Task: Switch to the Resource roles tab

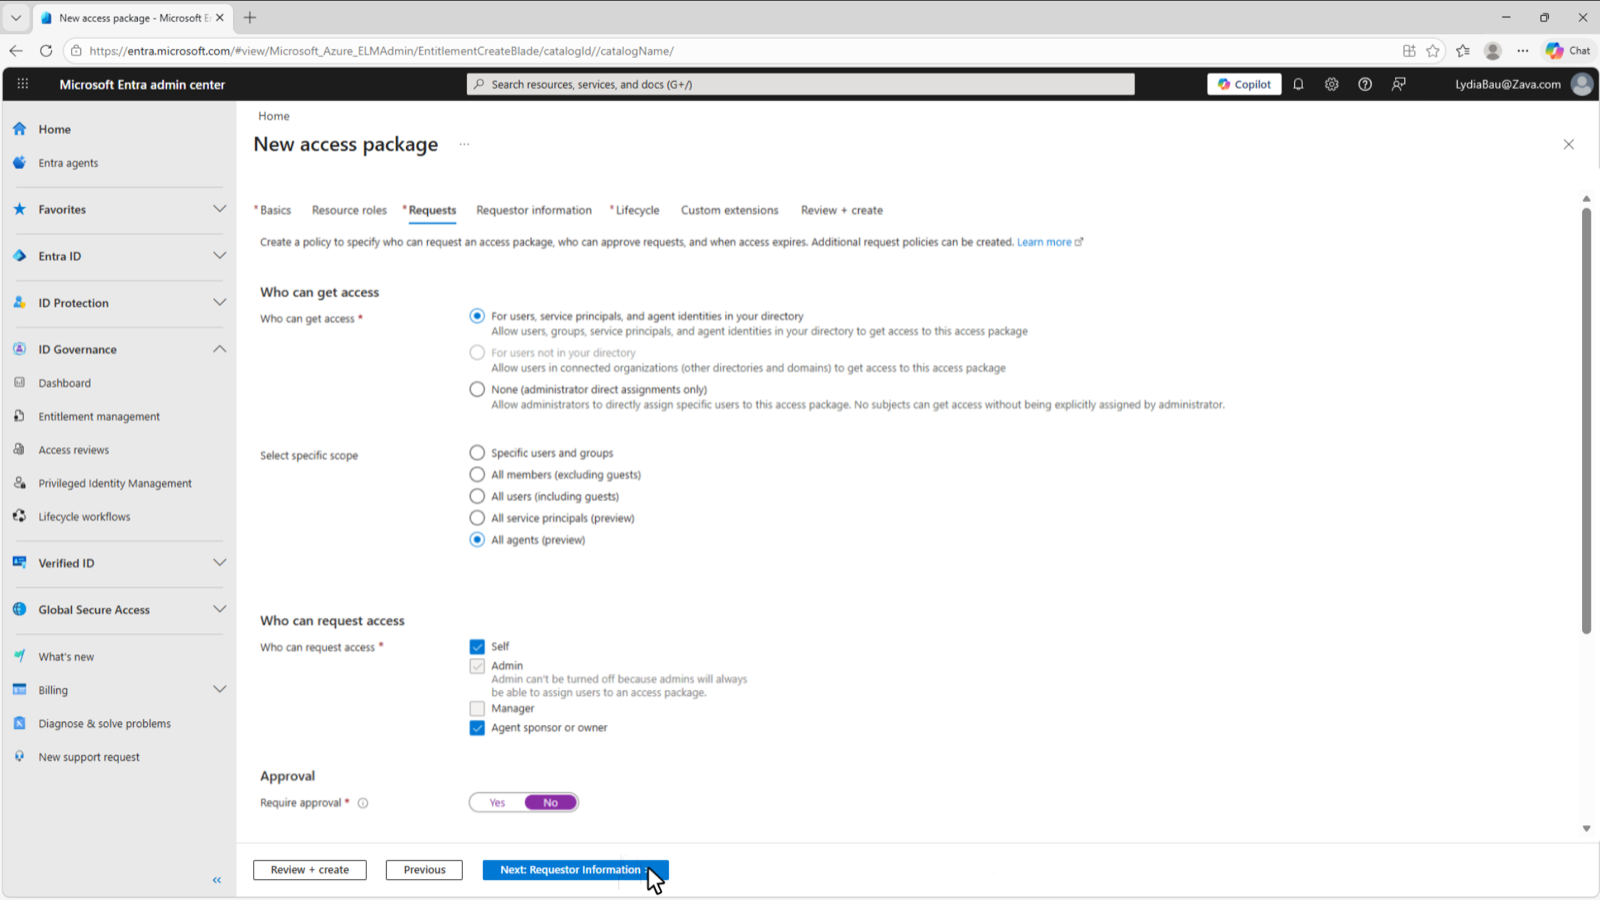Action: [349, 210]
